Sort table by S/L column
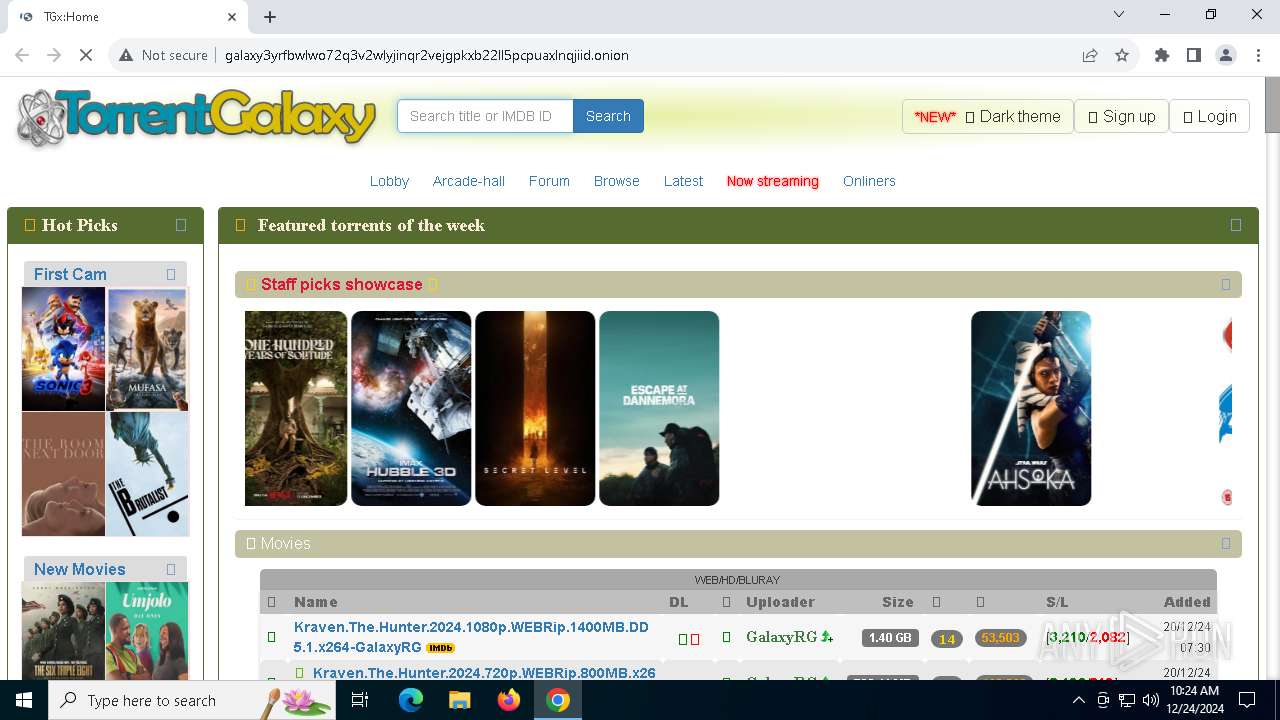 click(x=1057, y=602)
